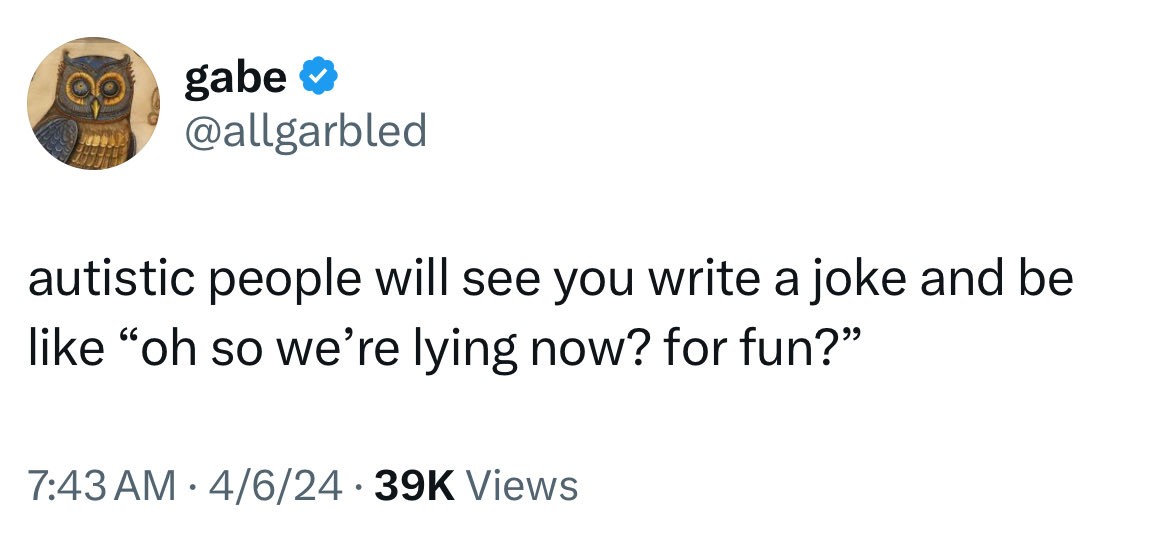Image resolution: width=1152 pixels, height=536 pixels.
Task: Click the display name "gabe"
Action: [235, 77]
